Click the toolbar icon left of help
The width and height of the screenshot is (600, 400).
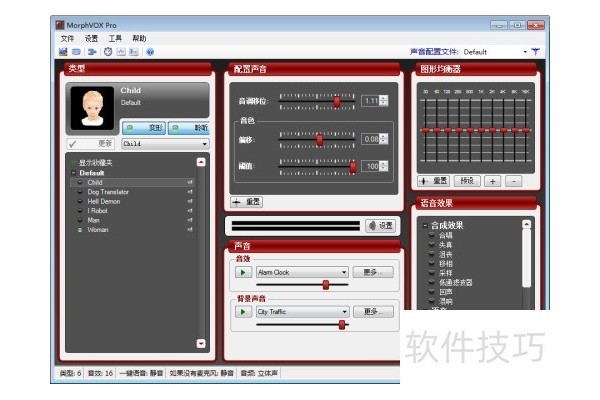click(134, 52)
